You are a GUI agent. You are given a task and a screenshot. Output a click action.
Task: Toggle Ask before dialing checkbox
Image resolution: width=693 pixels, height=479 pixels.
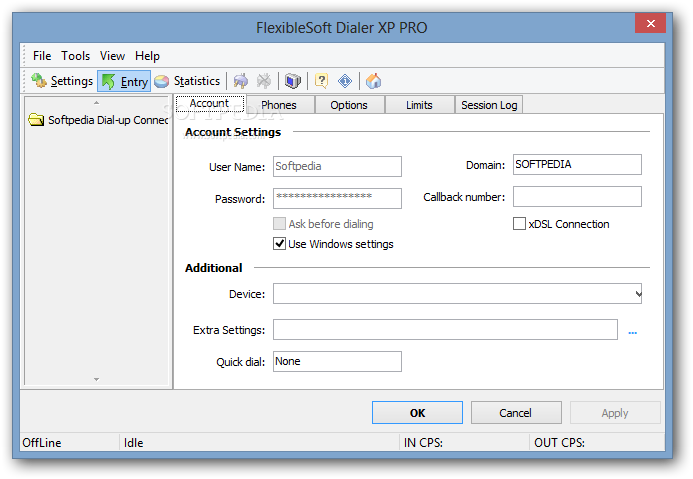click(x=279, y=224)
